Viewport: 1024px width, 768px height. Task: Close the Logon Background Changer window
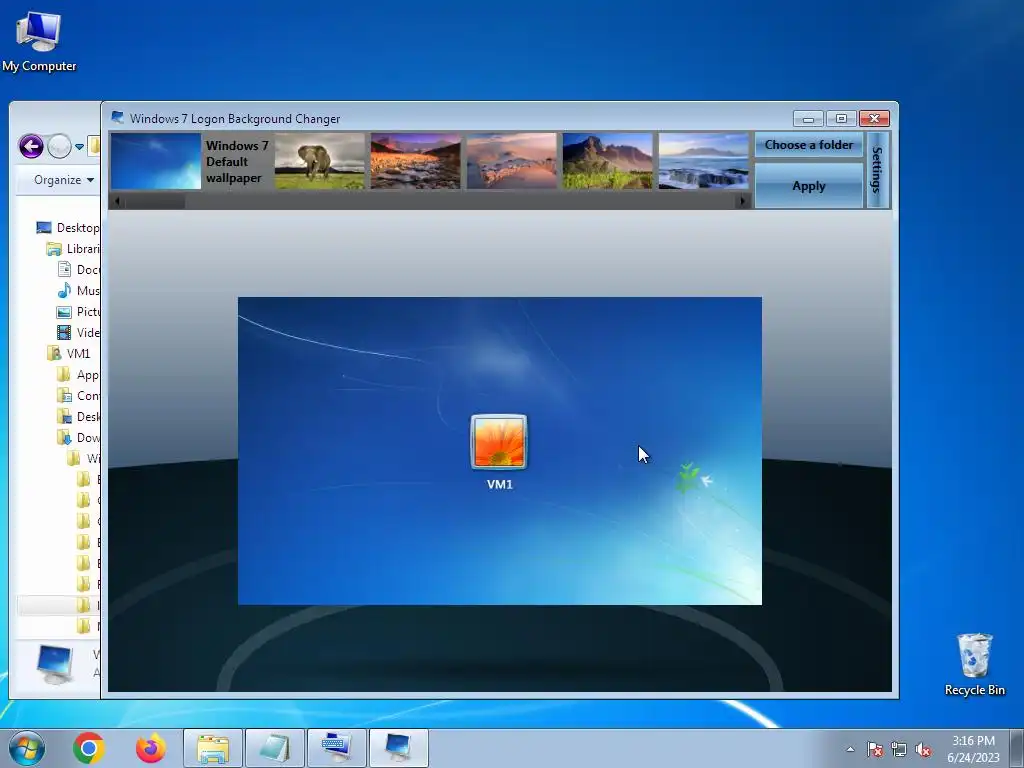pos(874,118)
